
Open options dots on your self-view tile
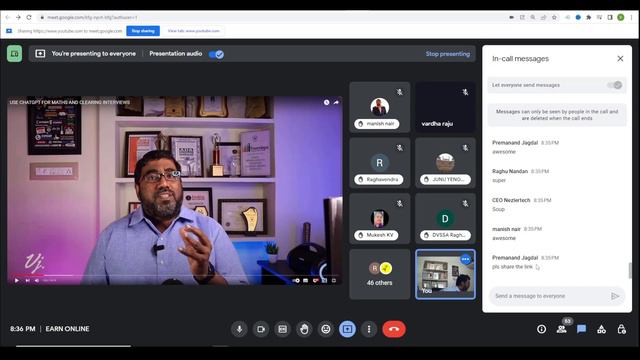click(465, 259)
